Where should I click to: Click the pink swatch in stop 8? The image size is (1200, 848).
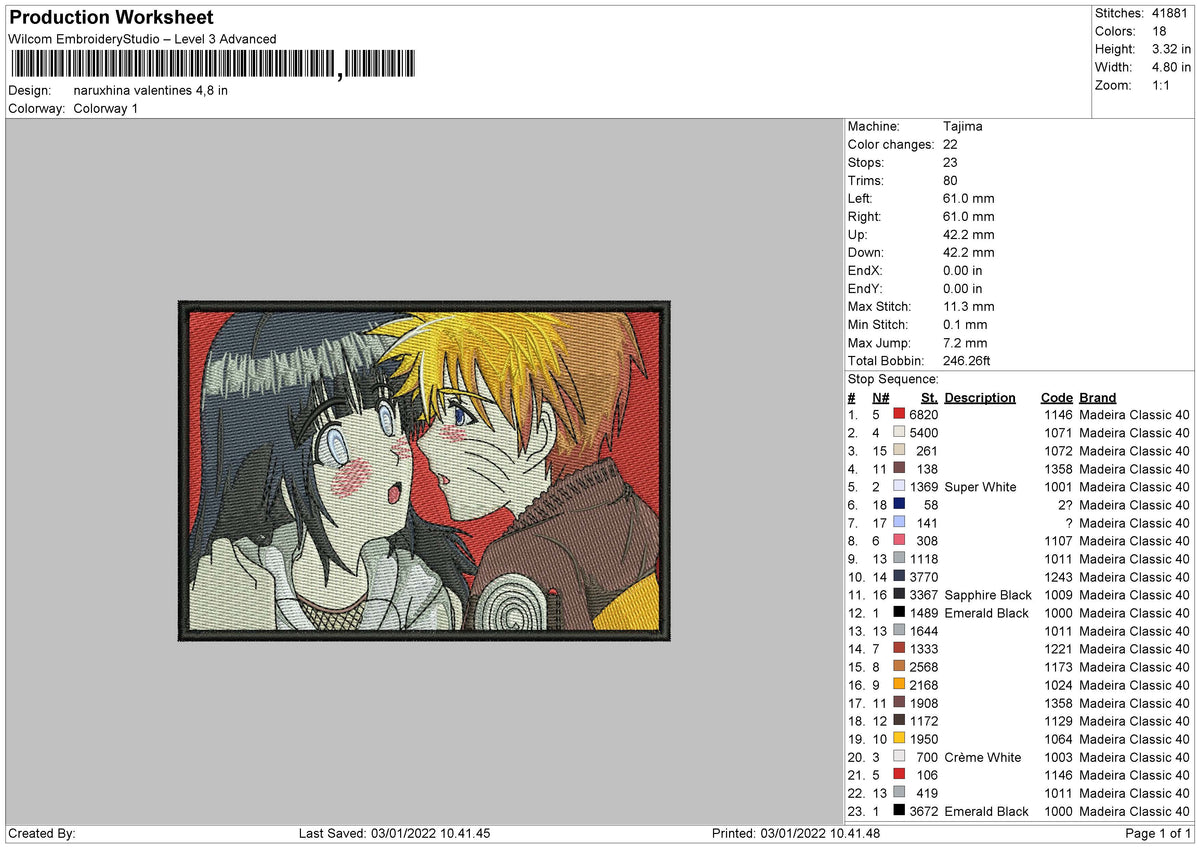pos(899,541)
